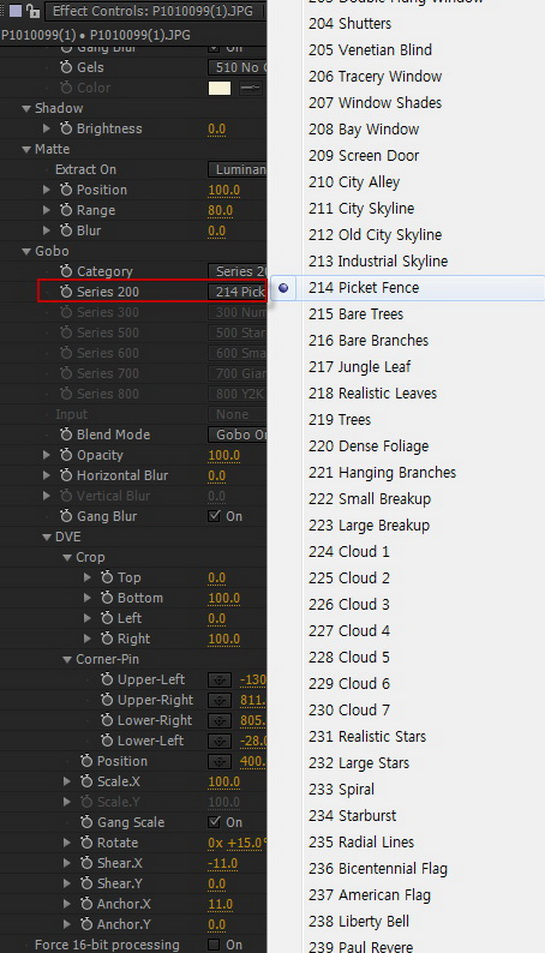Open the Color swatch for gel color
The height and width of the screenshot is (953, 545).
(219, 88)
